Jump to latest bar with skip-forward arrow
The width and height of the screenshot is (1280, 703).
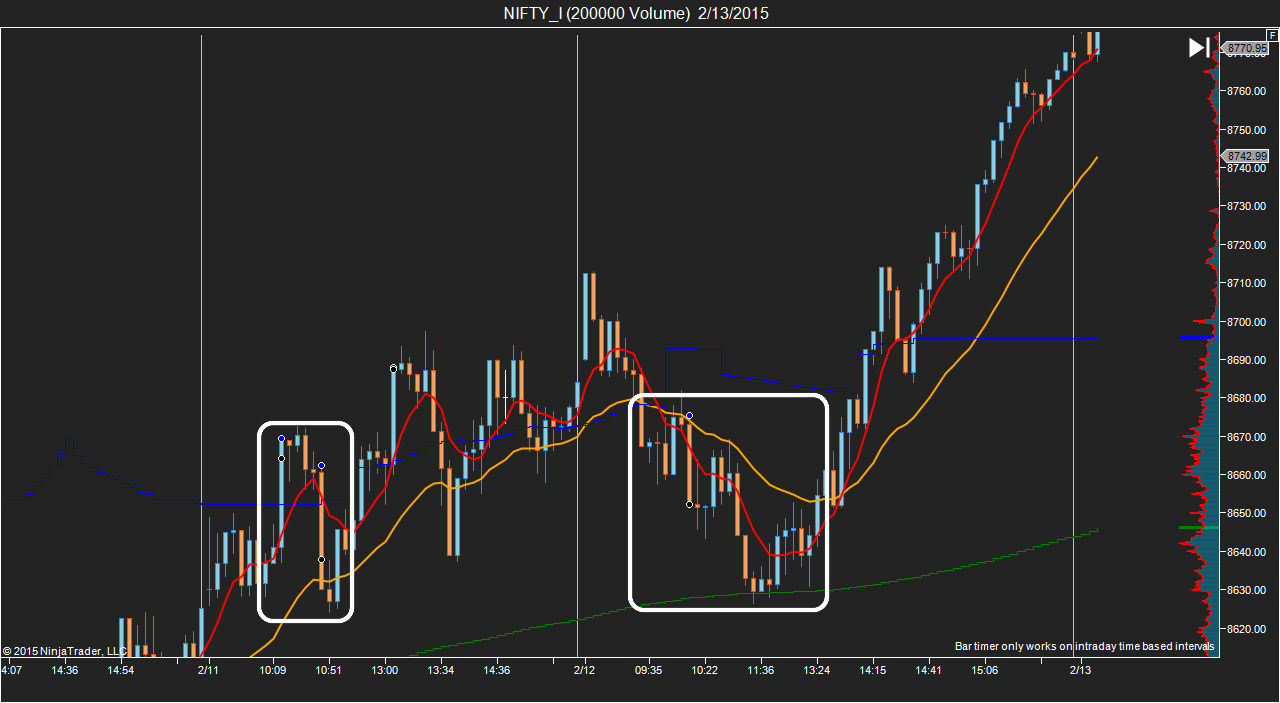click(x=1199, y=47)
